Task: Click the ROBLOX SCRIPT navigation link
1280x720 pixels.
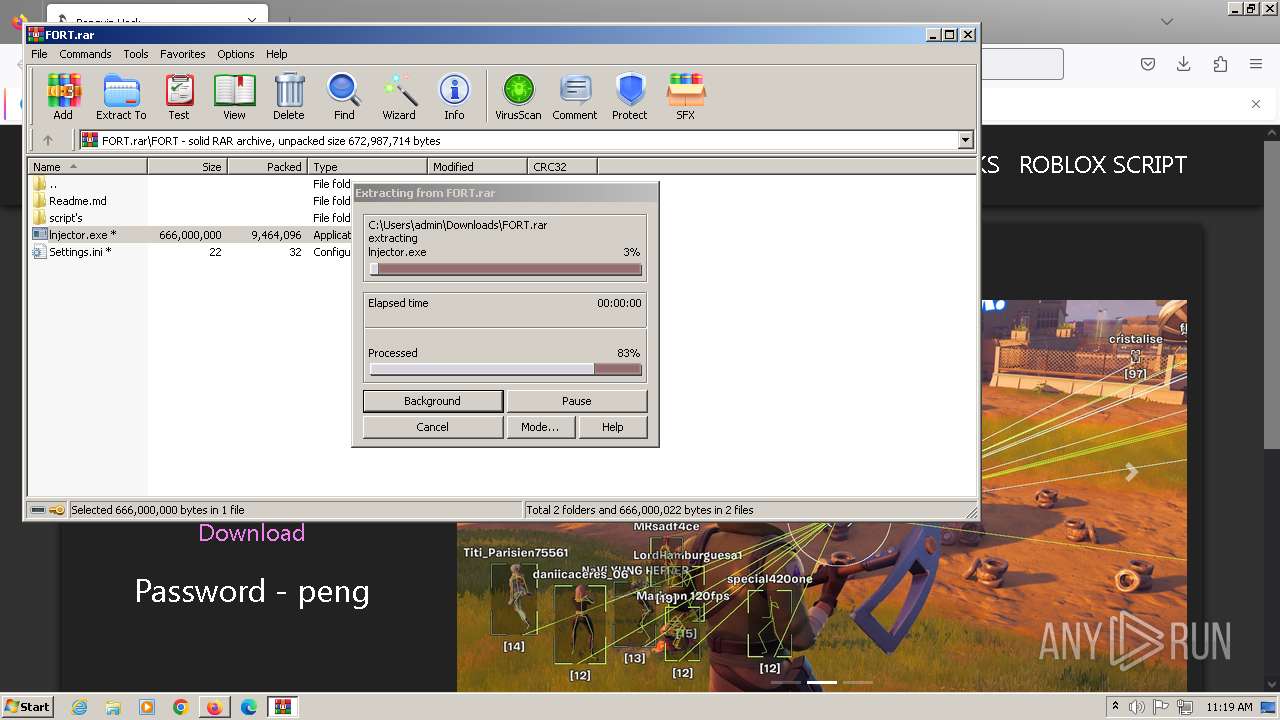Action: pos(1103,165)
